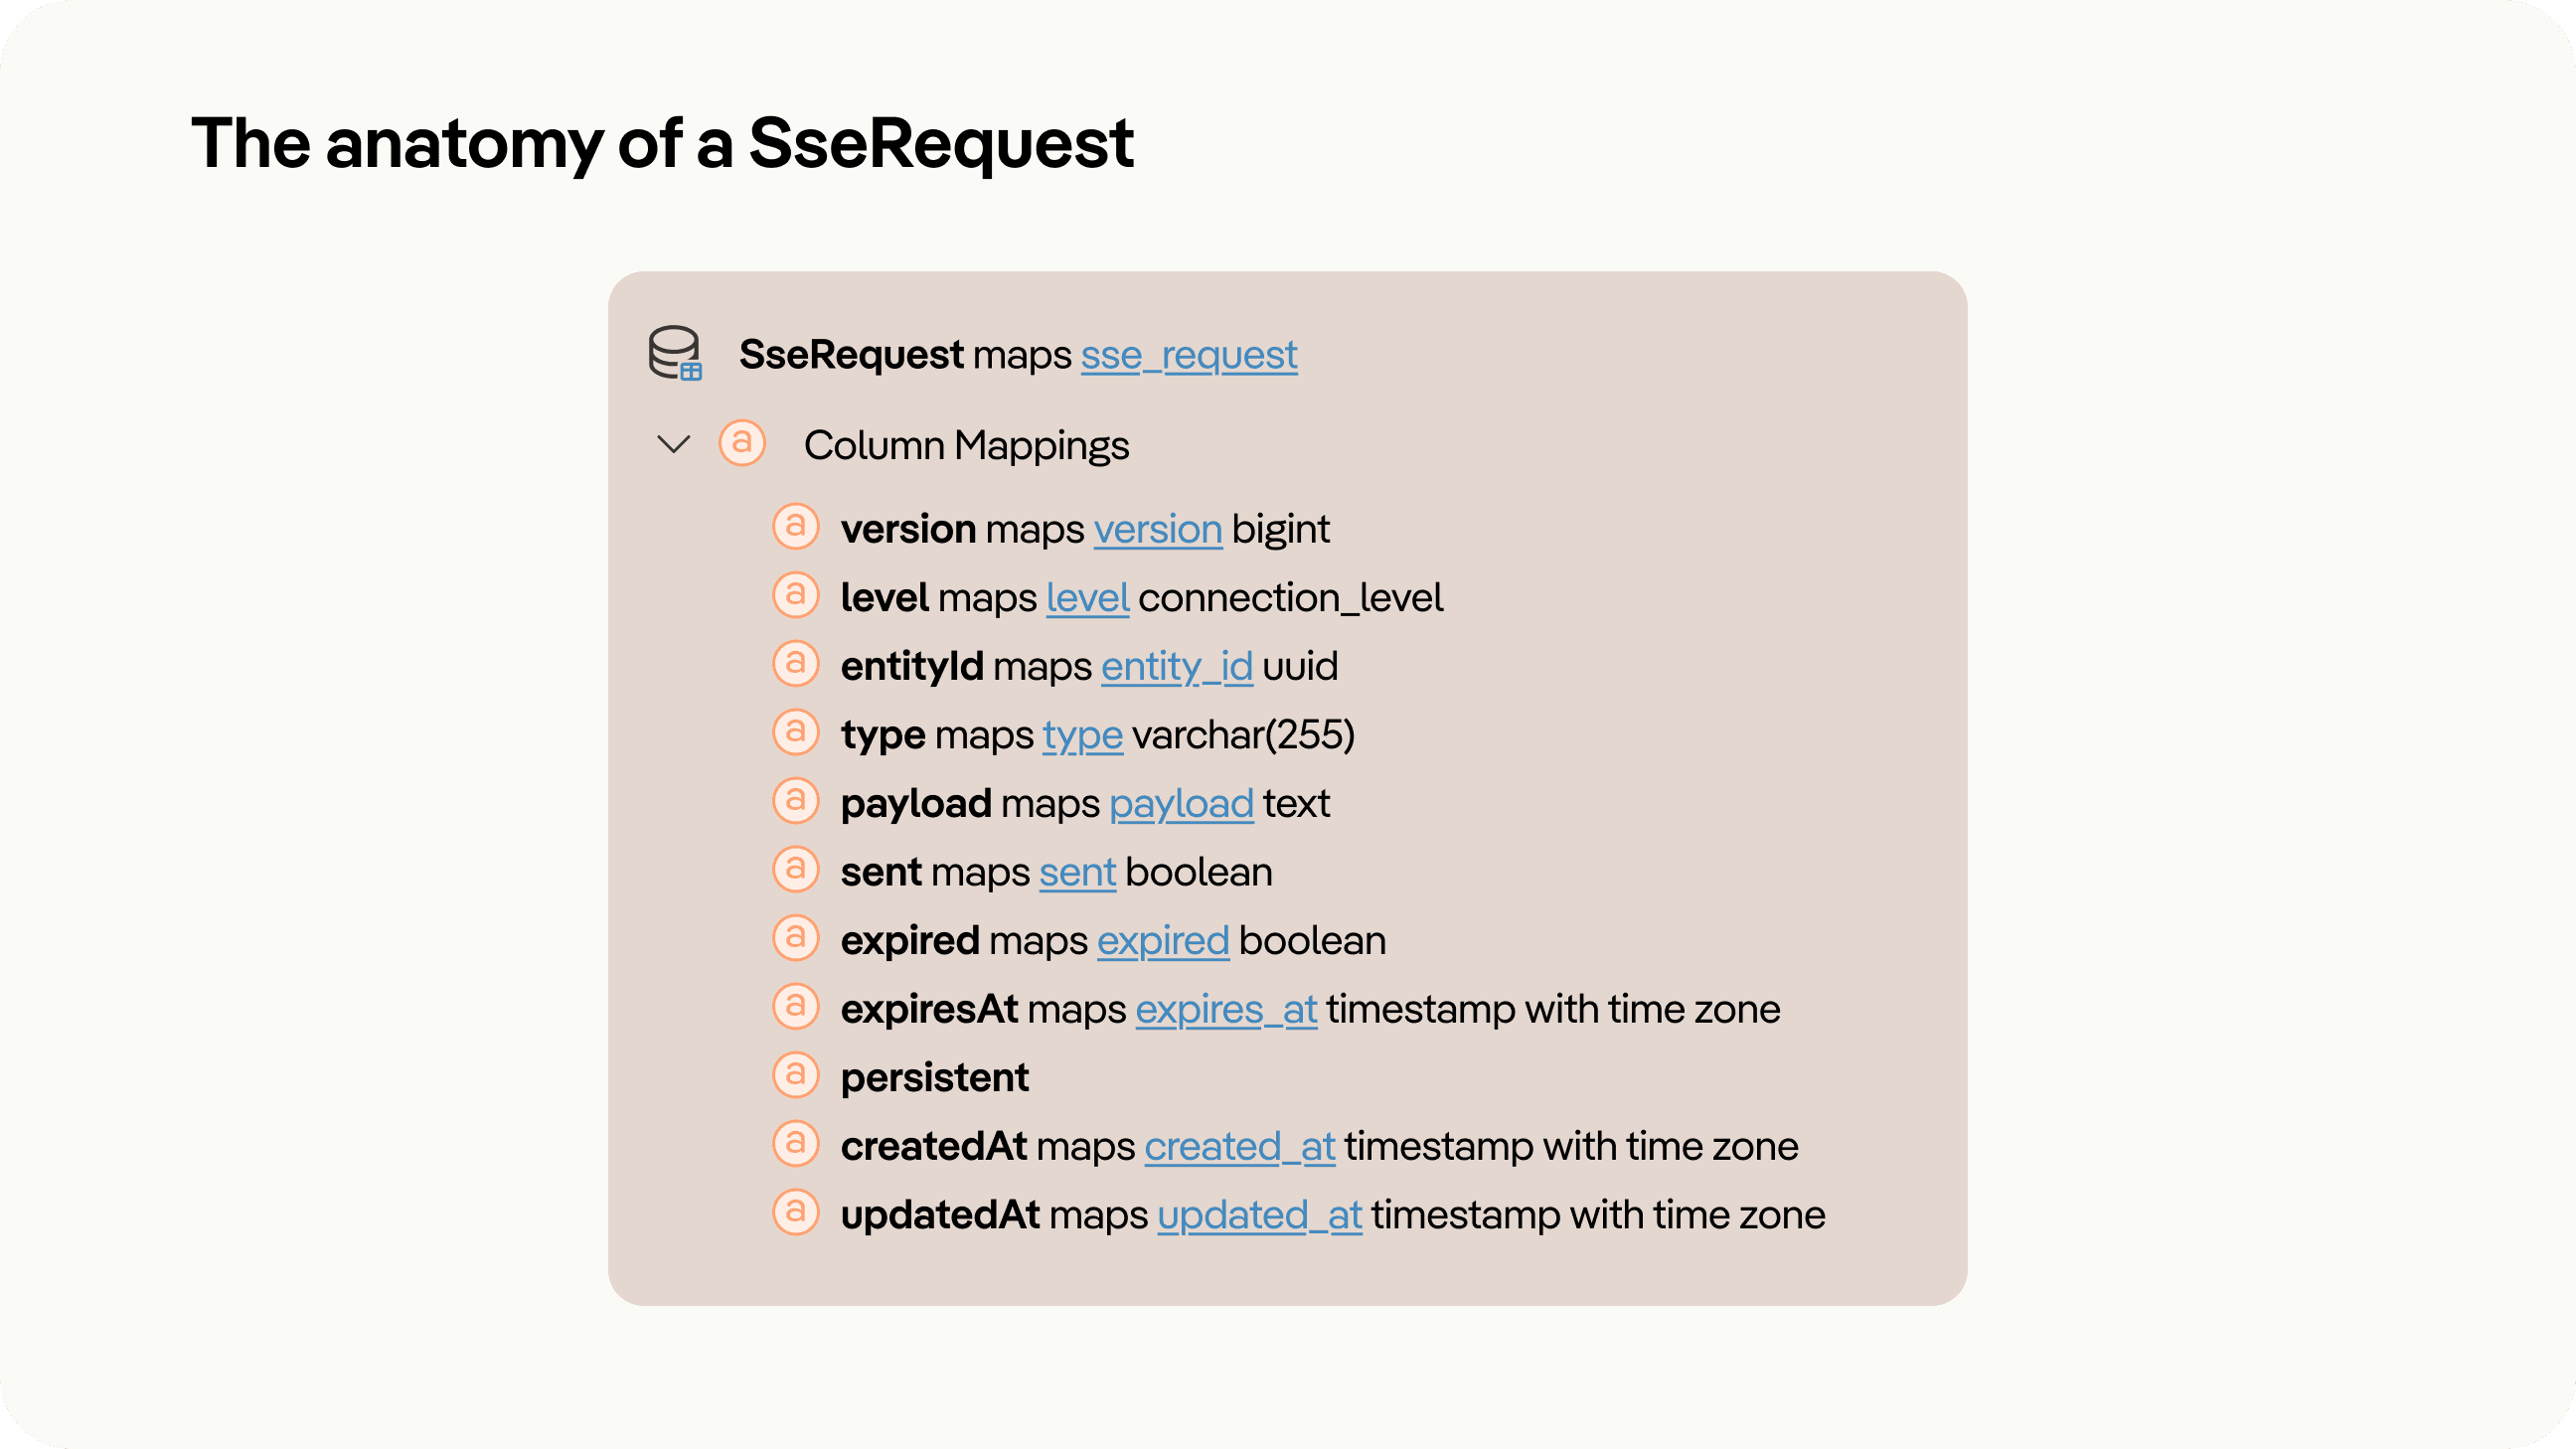Follow the created_at column link

tap(1240, 1146)
